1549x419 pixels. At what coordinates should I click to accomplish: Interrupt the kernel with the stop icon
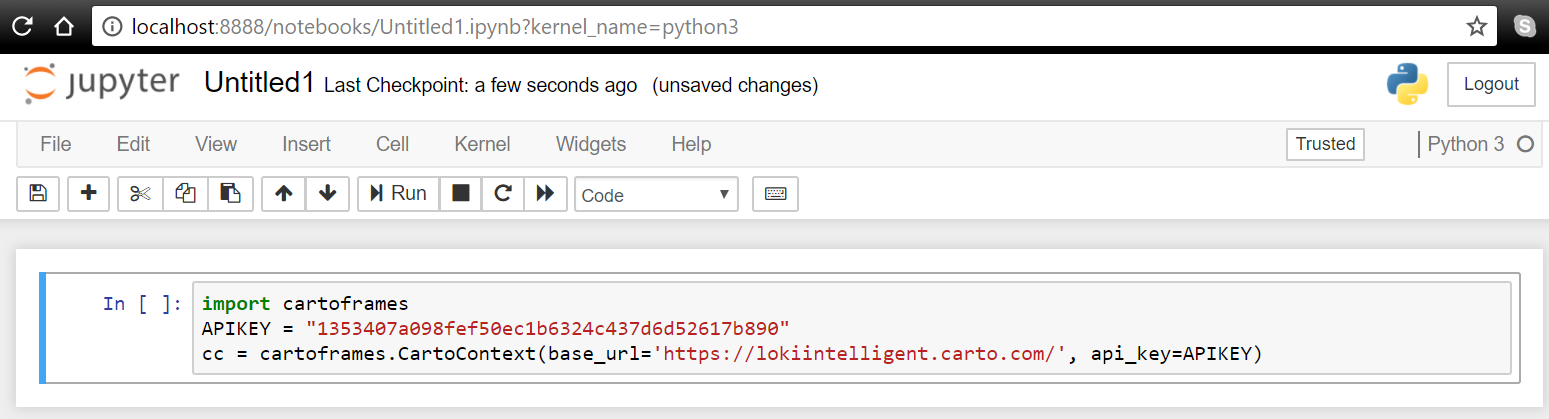click(x=460, y=194)
